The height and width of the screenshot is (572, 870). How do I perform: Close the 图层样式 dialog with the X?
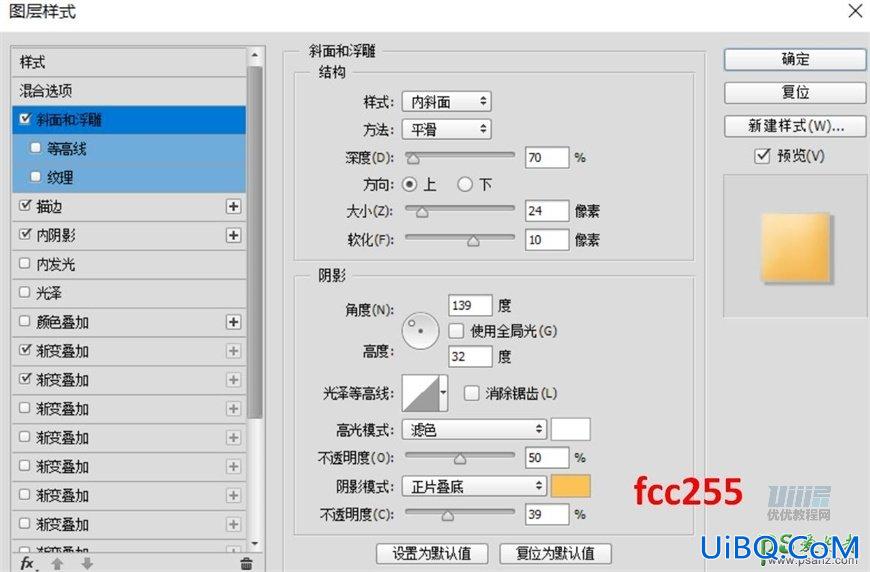856,10
